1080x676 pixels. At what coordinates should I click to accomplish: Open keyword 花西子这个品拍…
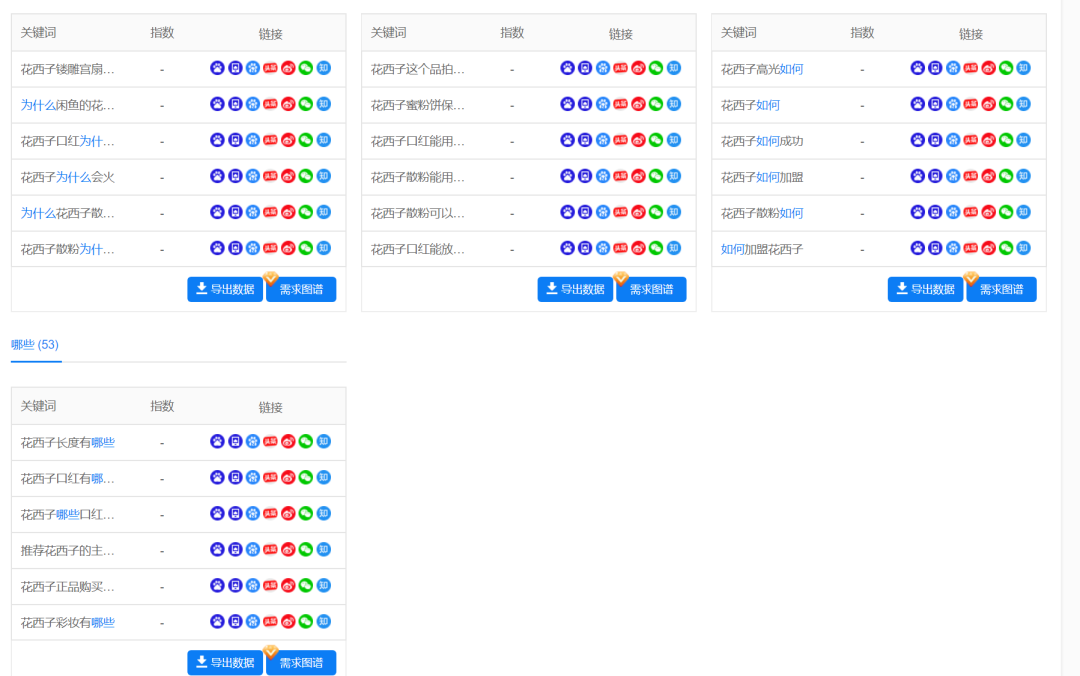click(x=417, y=70)
